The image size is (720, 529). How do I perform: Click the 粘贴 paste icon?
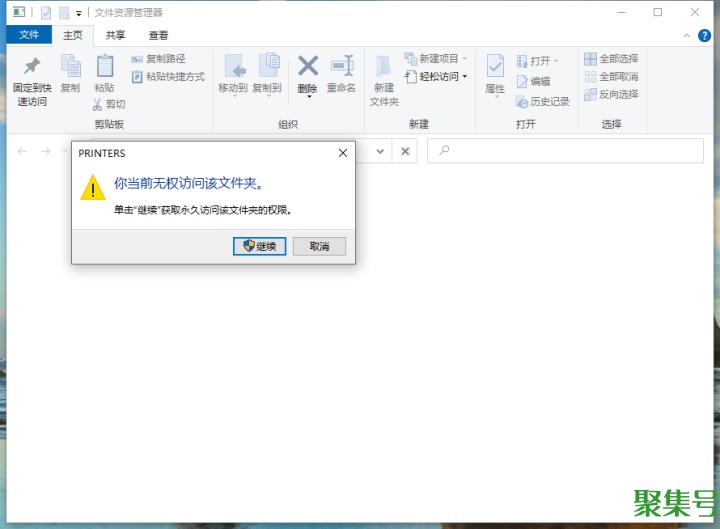coord(104,66)
